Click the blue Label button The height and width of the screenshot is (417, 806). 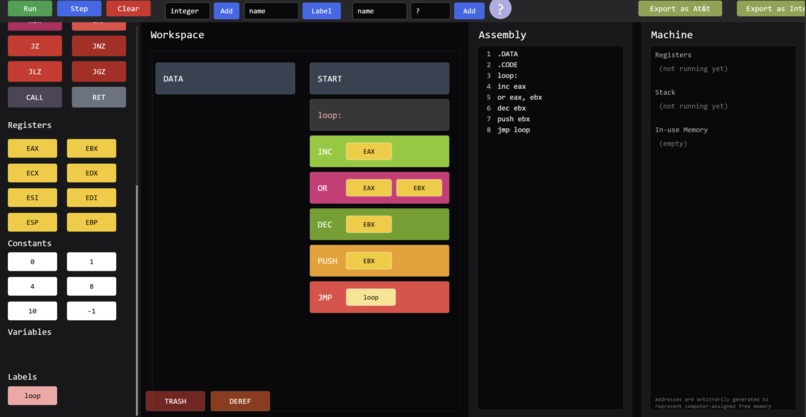tap(321, 11)
